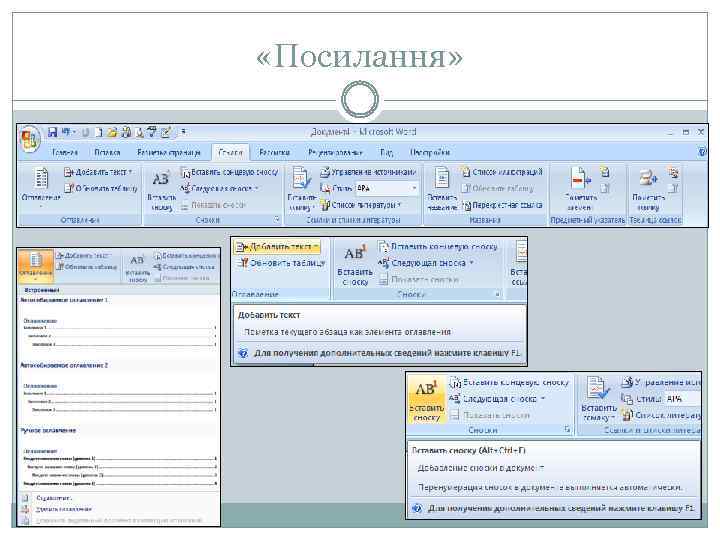Click the text "Вставить сноску (Alt+Ctrl+F)" in the tooltip

[469, 450]
